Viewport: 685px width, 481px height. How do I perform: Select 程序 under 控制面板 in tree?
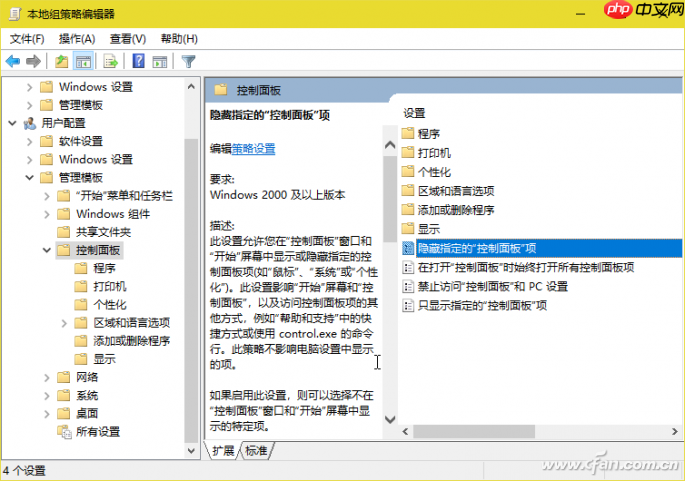click(x=104, y=268)
